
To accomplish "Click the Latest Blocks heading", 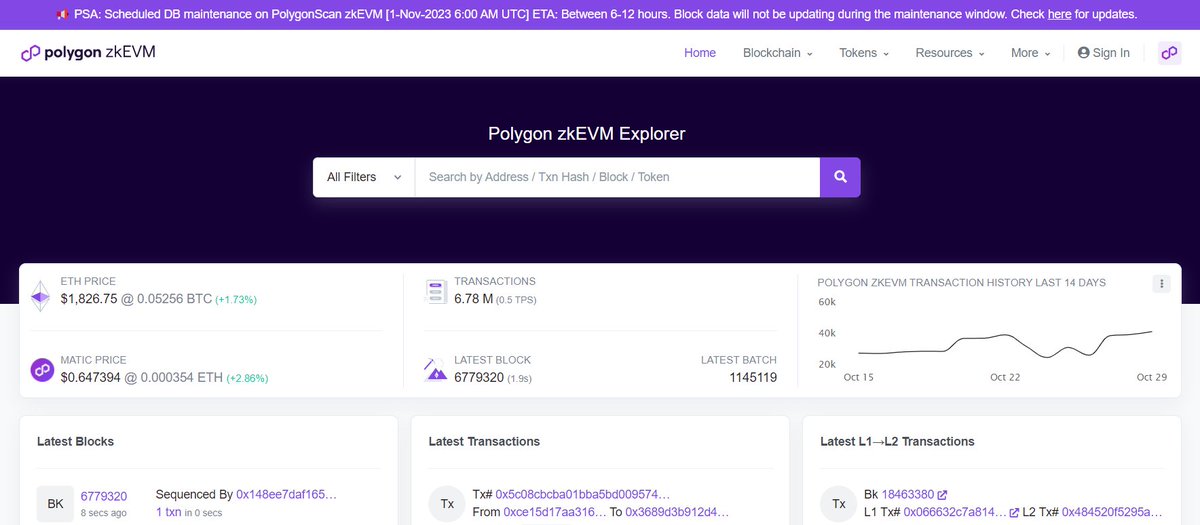I will tap(75, 441).
